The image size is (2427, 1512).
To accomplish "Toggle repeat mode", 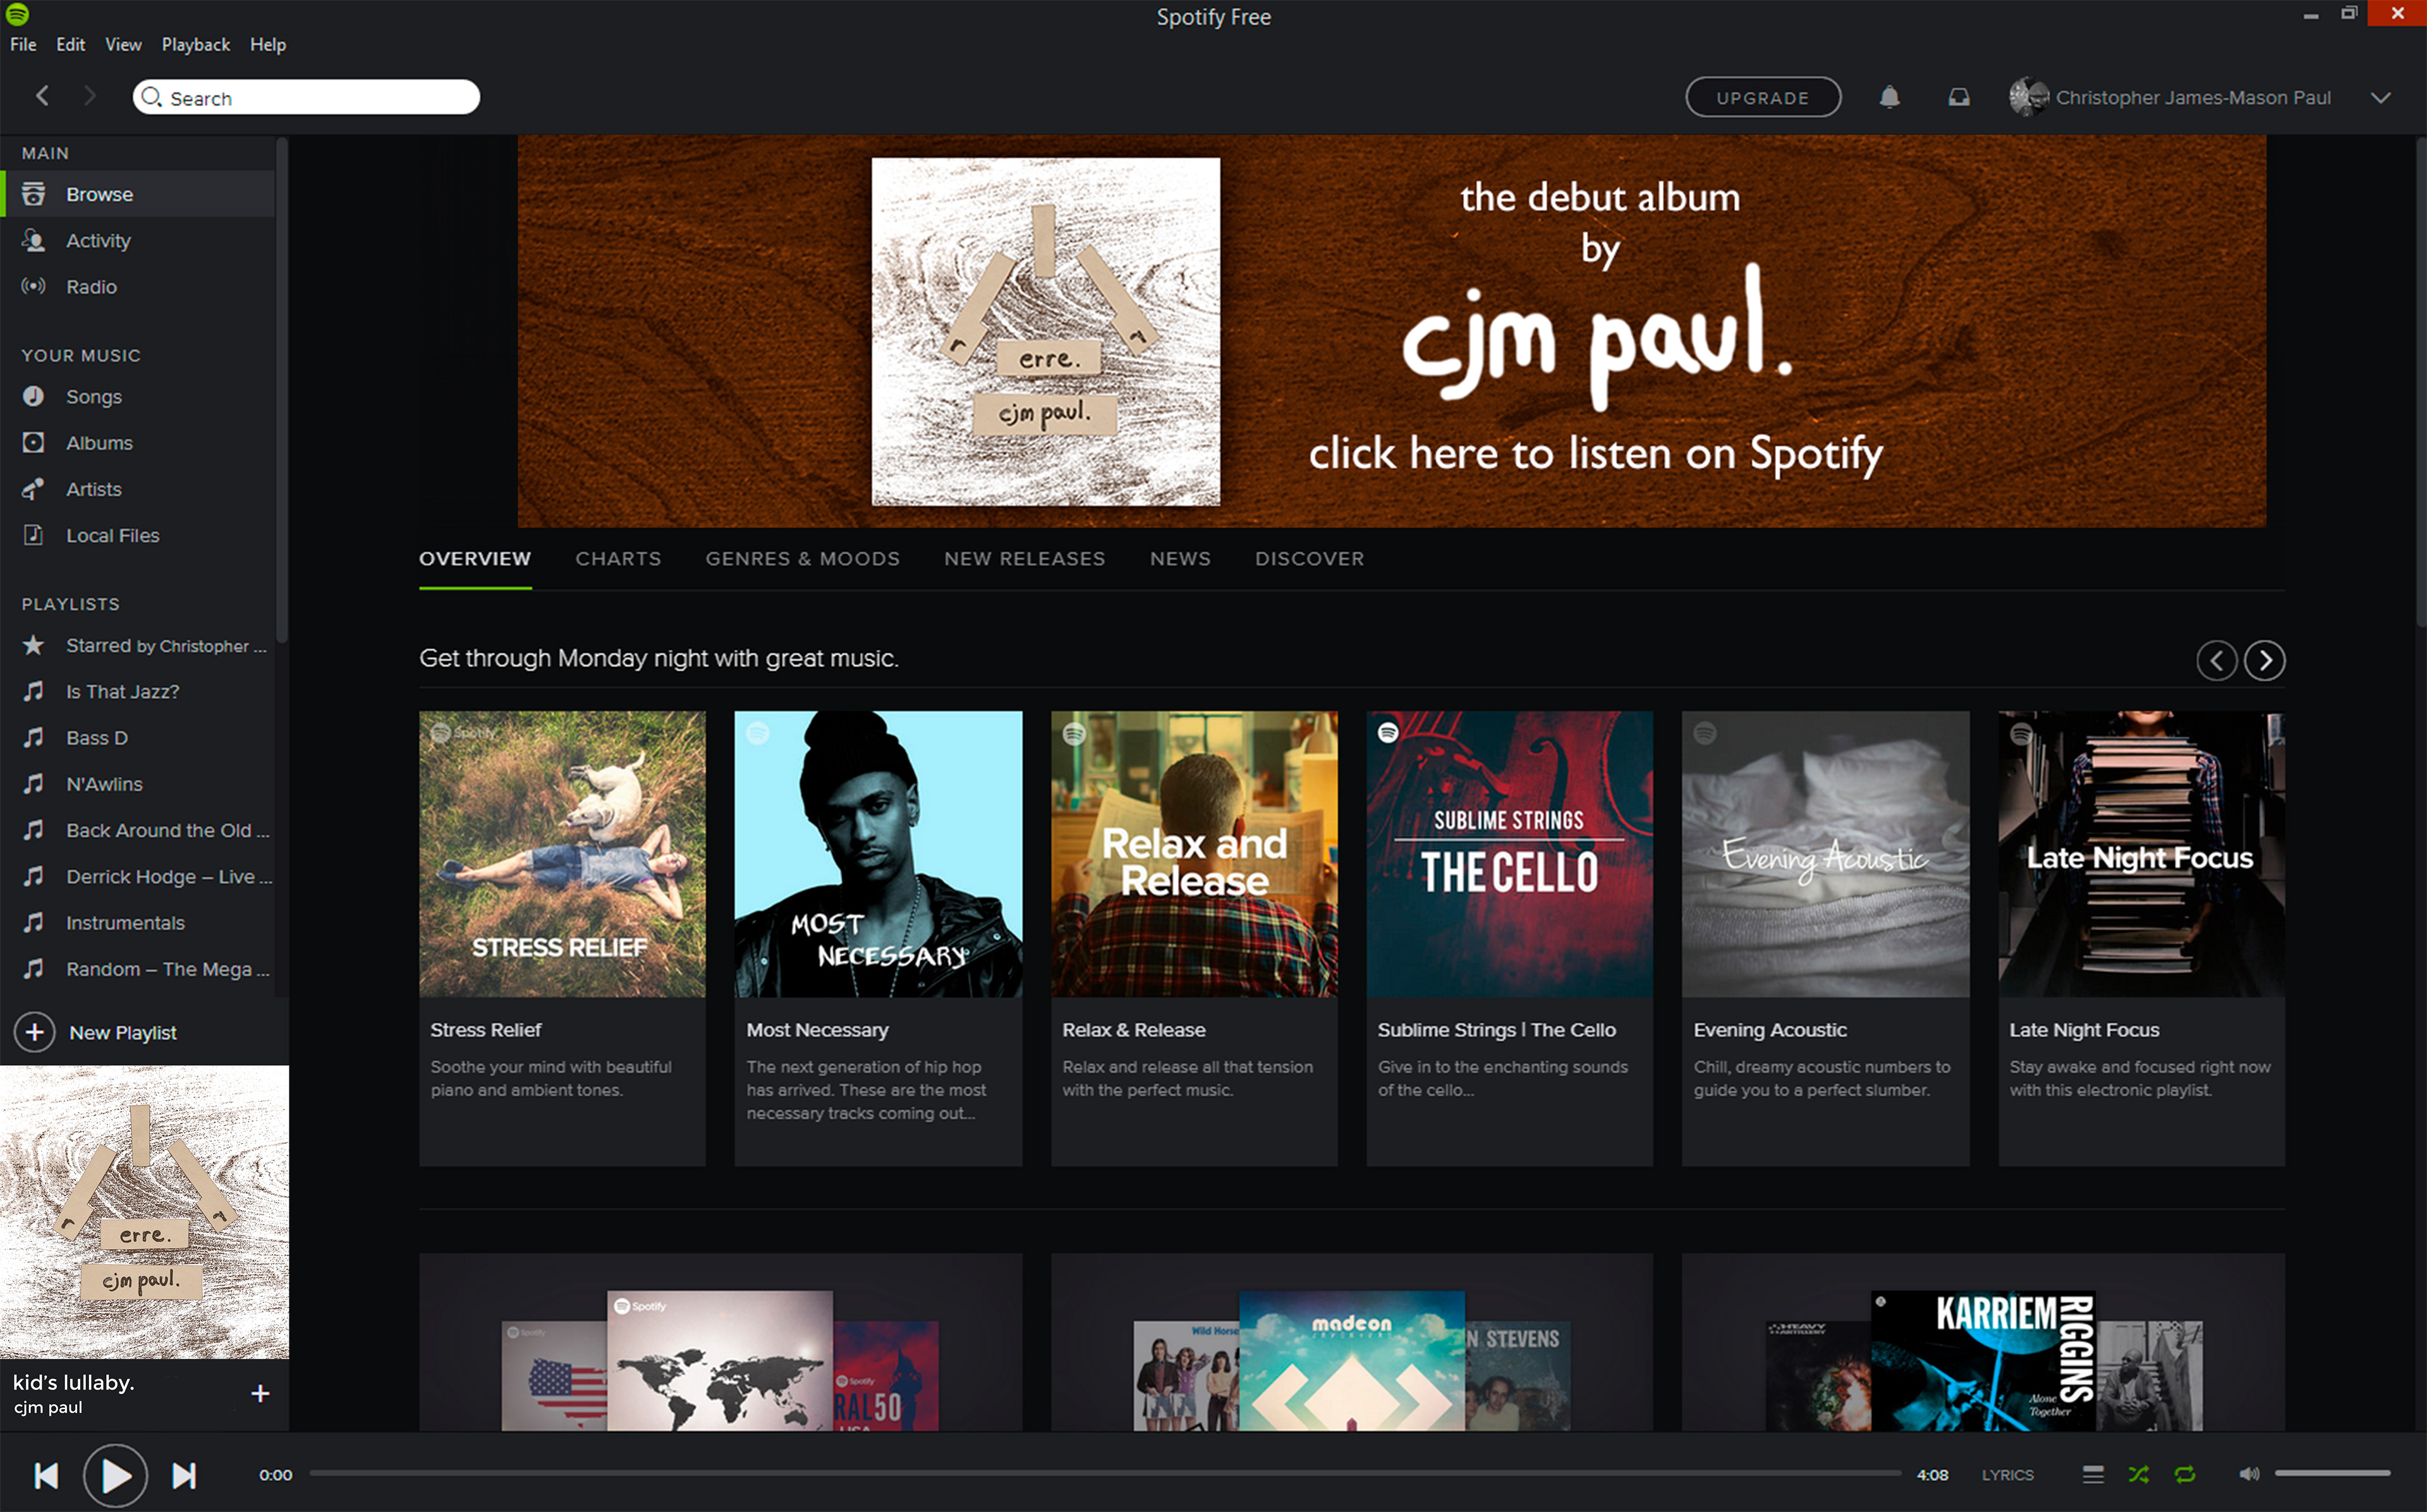I will point(2185,1474).
